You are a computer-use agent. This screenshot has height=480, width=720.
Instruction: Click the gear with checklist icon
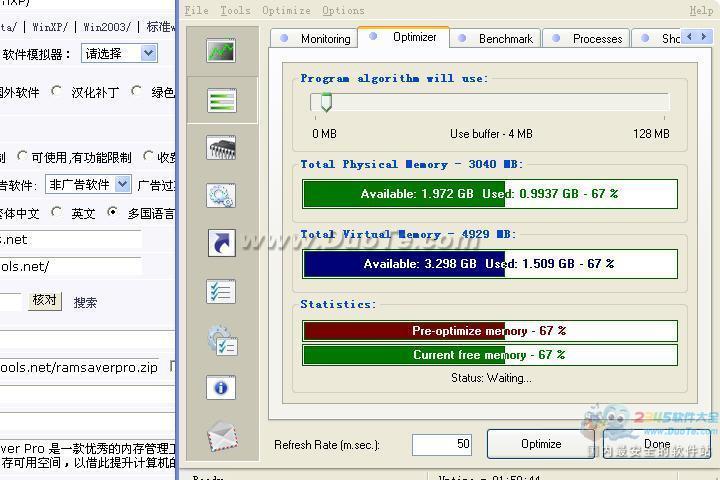221,339
